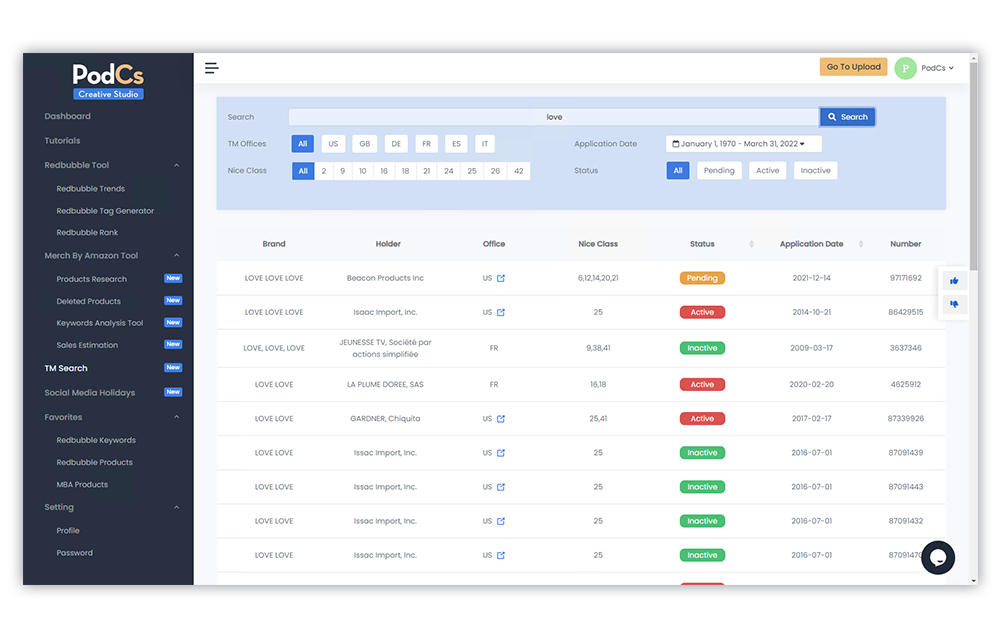1000x638 pixels.
Task: Collapse the Redbubble Tool section
Action: coord(177,165)
